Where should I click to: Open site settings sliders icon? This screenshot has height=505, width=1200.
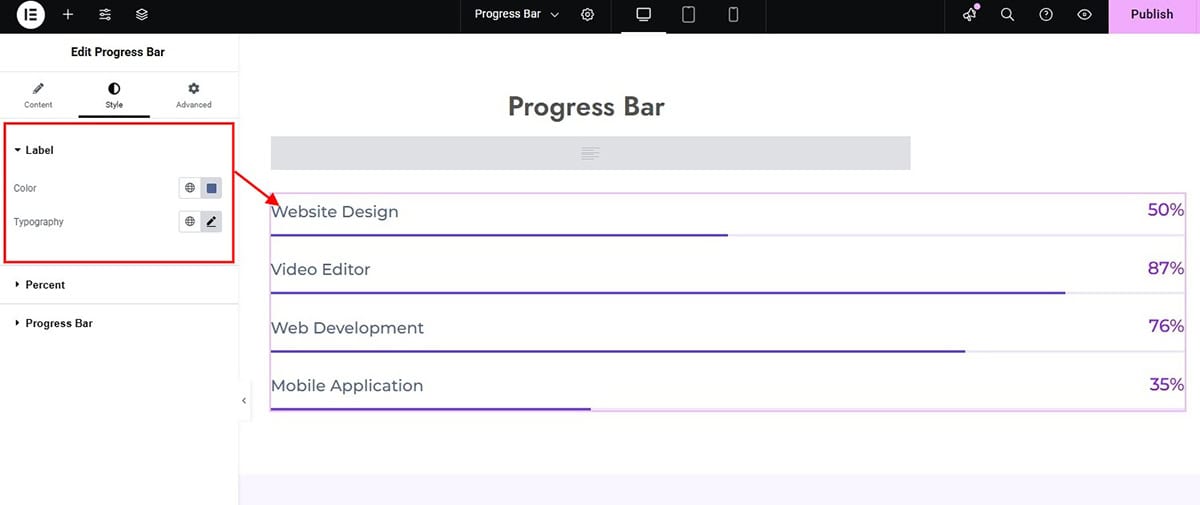click(105, 15)
